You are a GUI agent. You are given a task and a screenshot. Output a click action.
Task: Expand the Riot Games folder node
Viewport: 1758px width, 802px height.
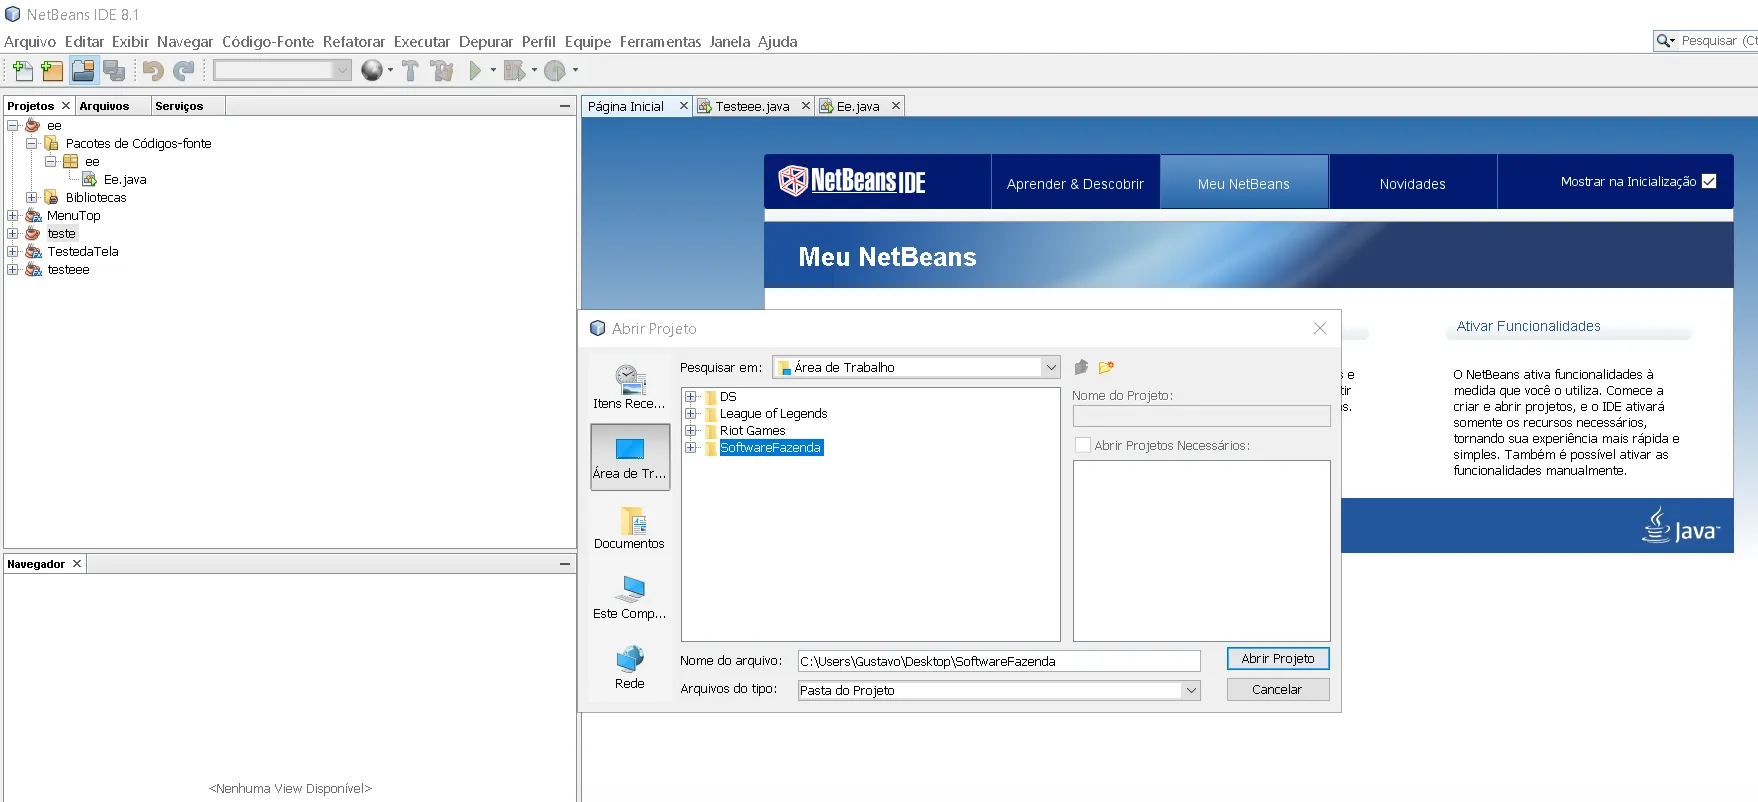tap(690, 431)
